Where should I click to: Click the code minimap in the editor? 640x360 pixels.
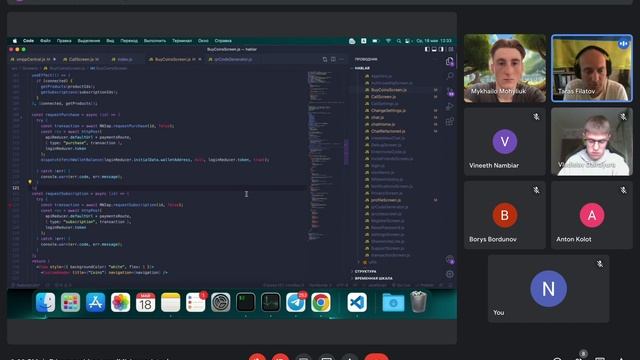[x=325, y=155]
